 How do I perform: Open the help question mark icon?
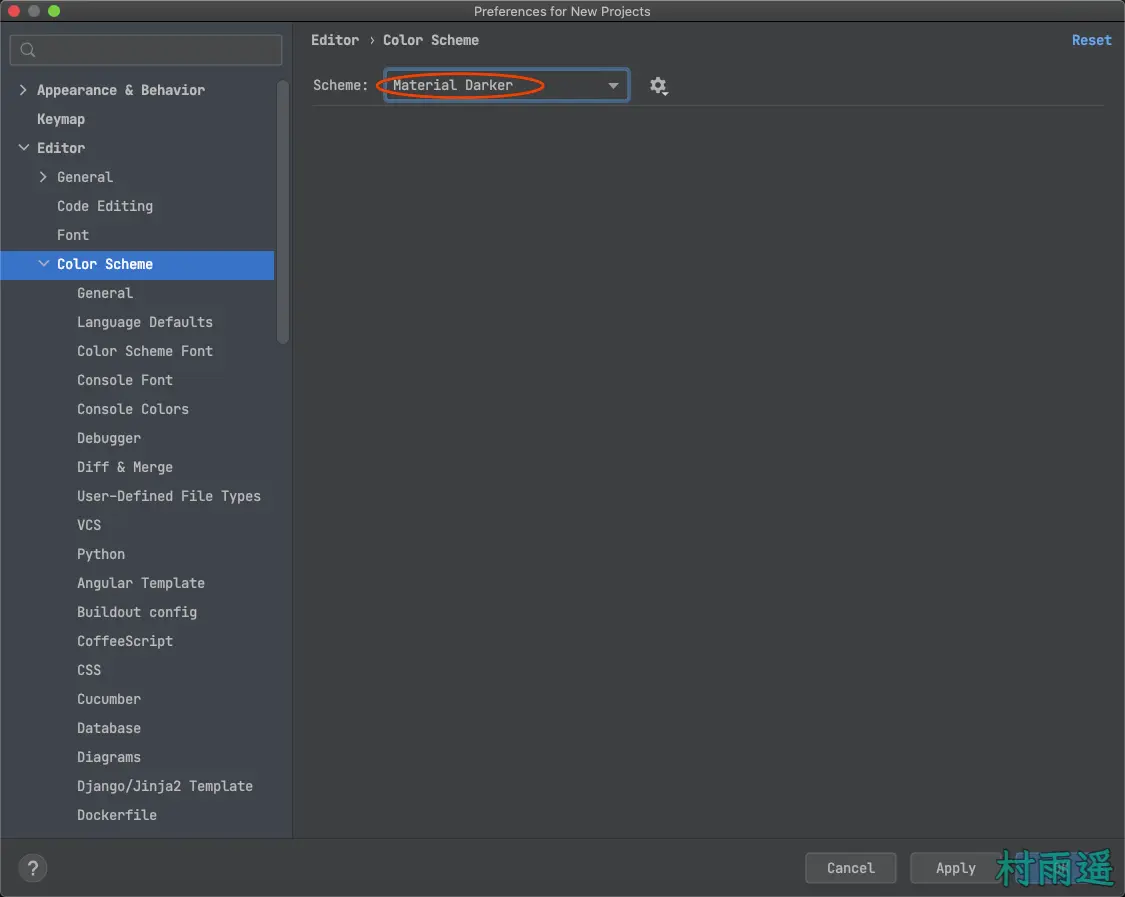(x=33, y=868)
